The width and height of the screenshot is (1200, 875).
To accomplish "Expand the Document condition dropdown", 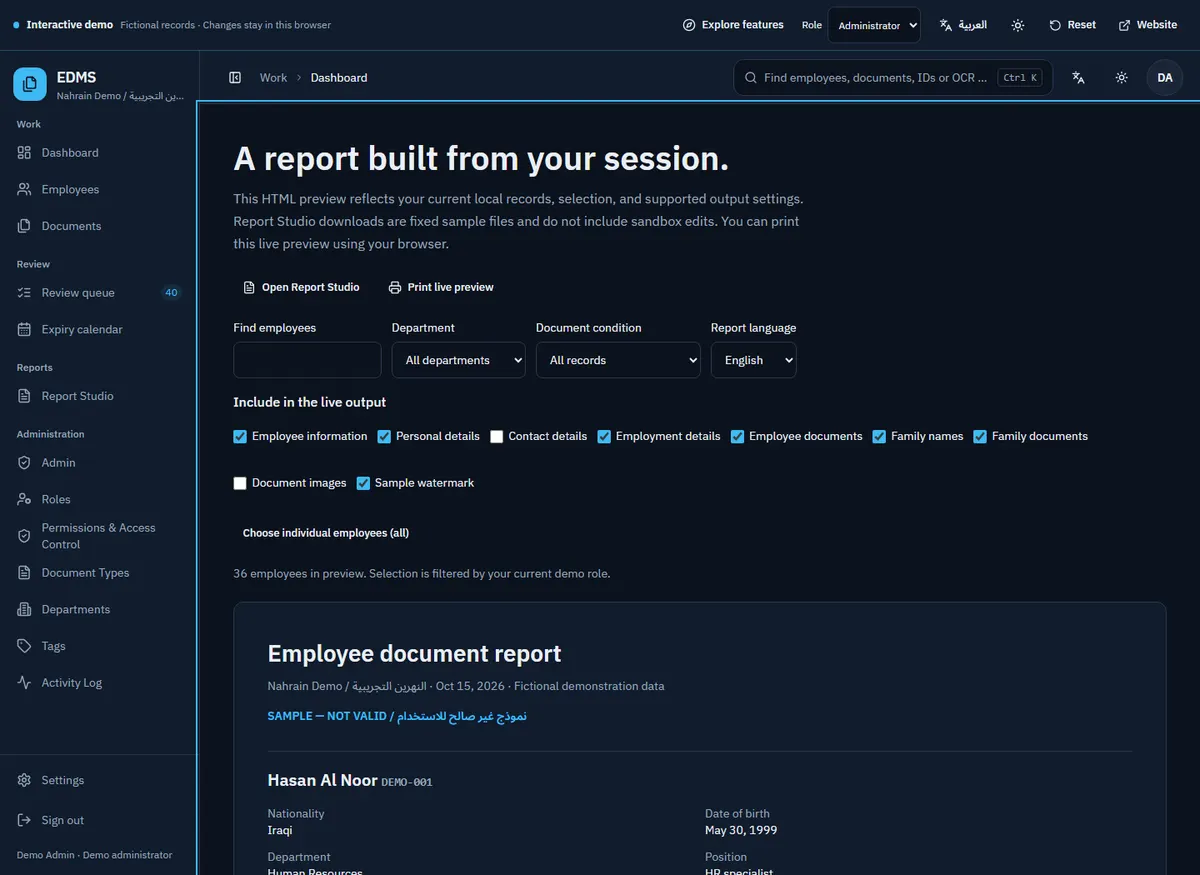I will click(x=618, y=360).
